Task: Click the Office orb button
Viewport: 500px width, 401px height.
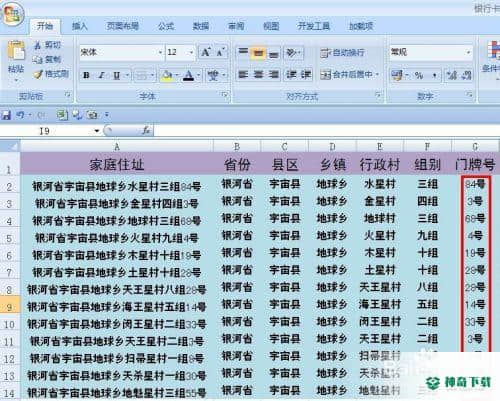Action: coord(13,14)
